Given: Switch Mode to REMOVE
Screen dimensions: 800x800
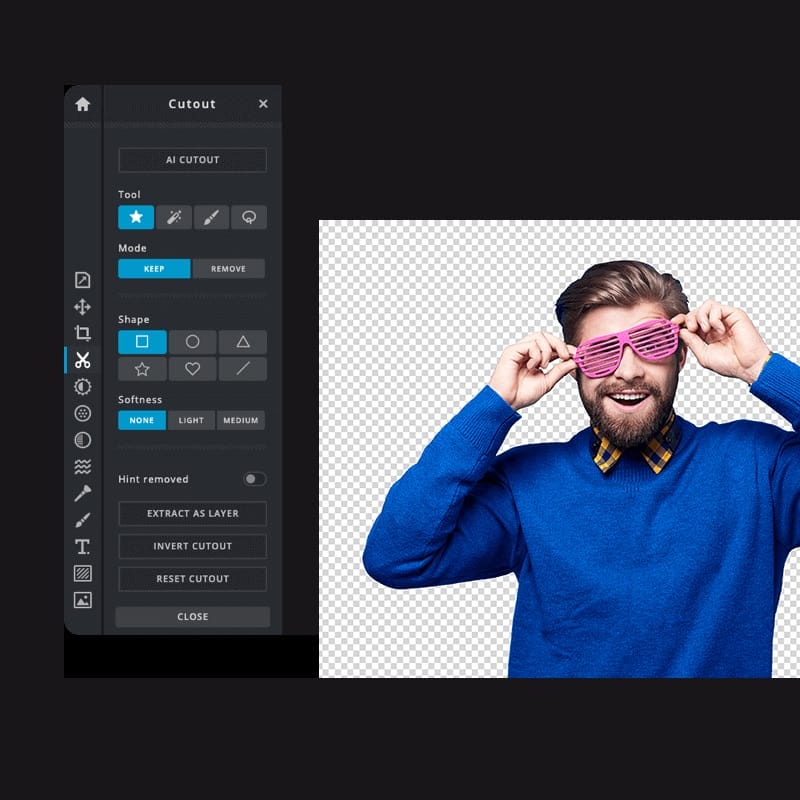Looking at the screenshot, I should coord(229,269).
